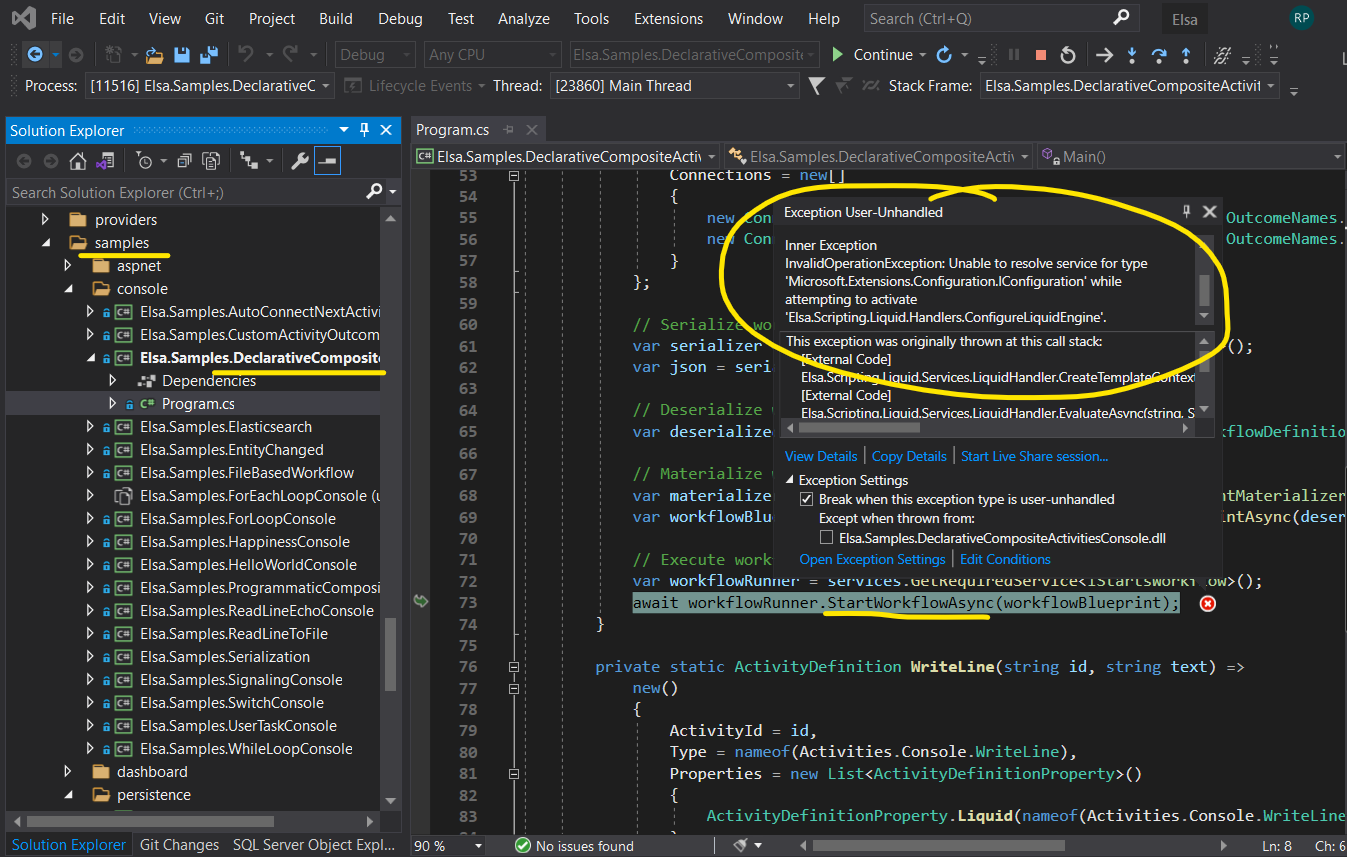Screen dimensions: 1347x857
Task: Open Properties wrench icon in Solution Explorer
Action: [x=299, y=161]
